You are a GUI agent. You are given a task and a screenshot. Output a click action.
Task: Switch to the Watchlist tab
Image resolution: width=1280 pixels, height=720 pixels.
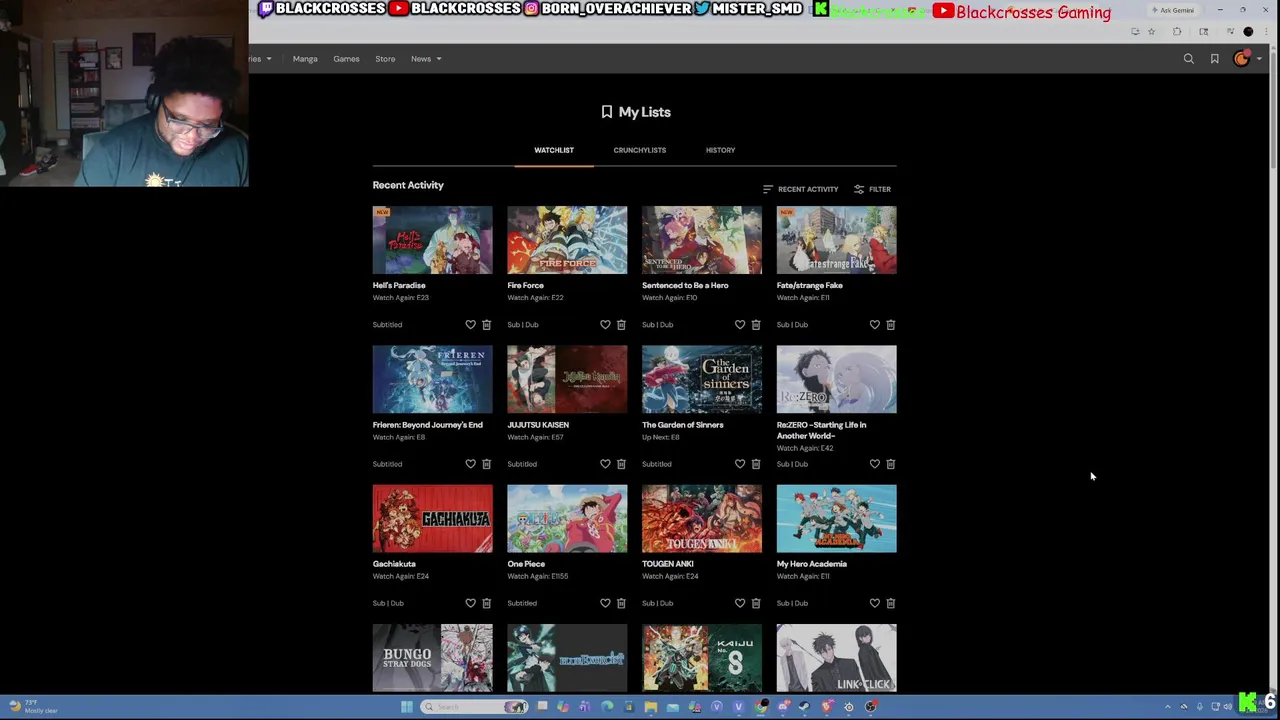pyautogui.click(x=554, y=150)
